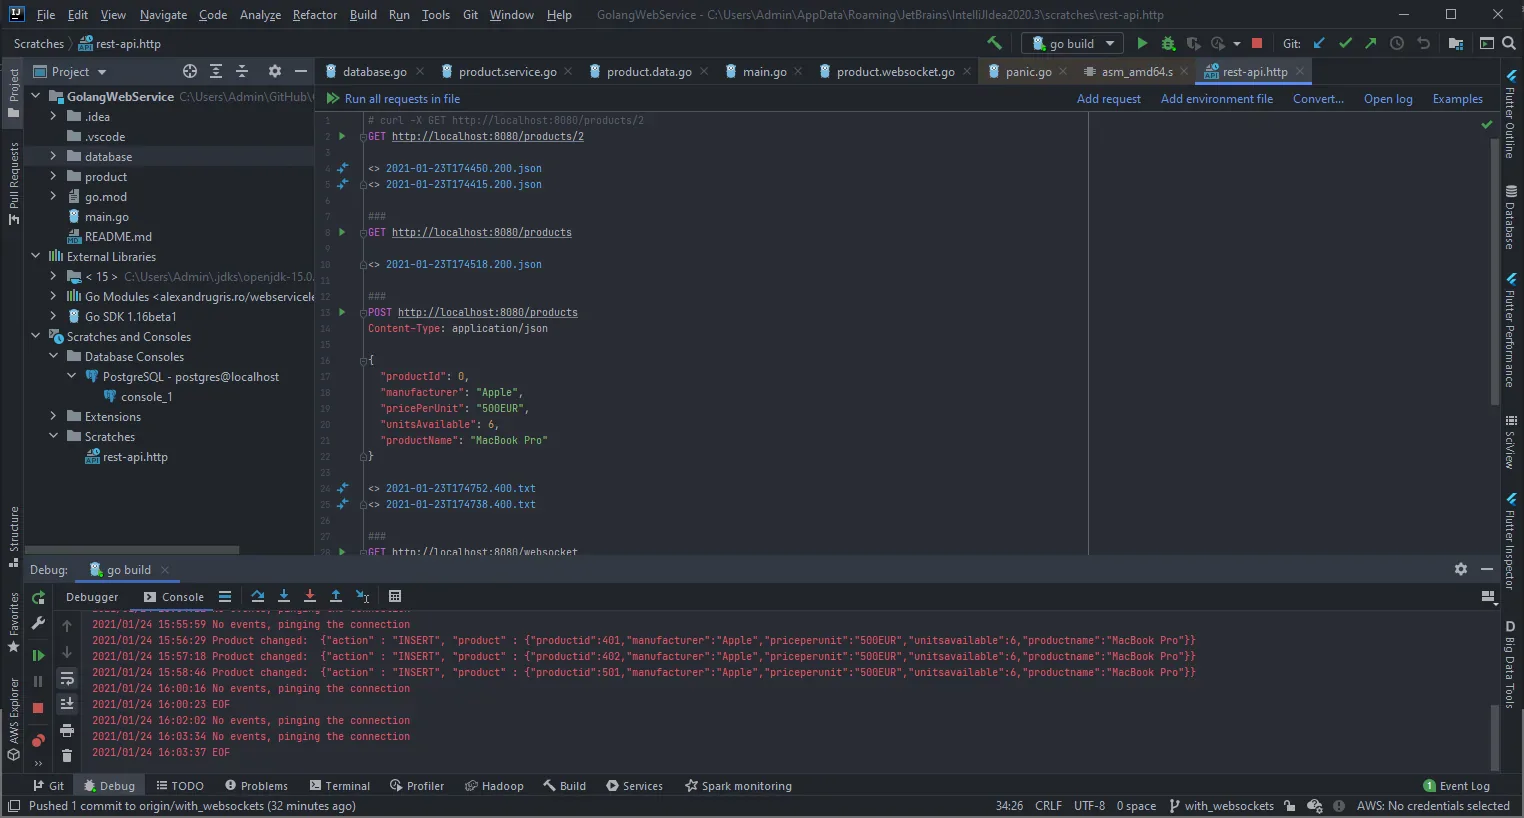The height and width of the screenshot is (818, 1524).
Task: Locate the opened file in the Project tree
Action: 190,71
